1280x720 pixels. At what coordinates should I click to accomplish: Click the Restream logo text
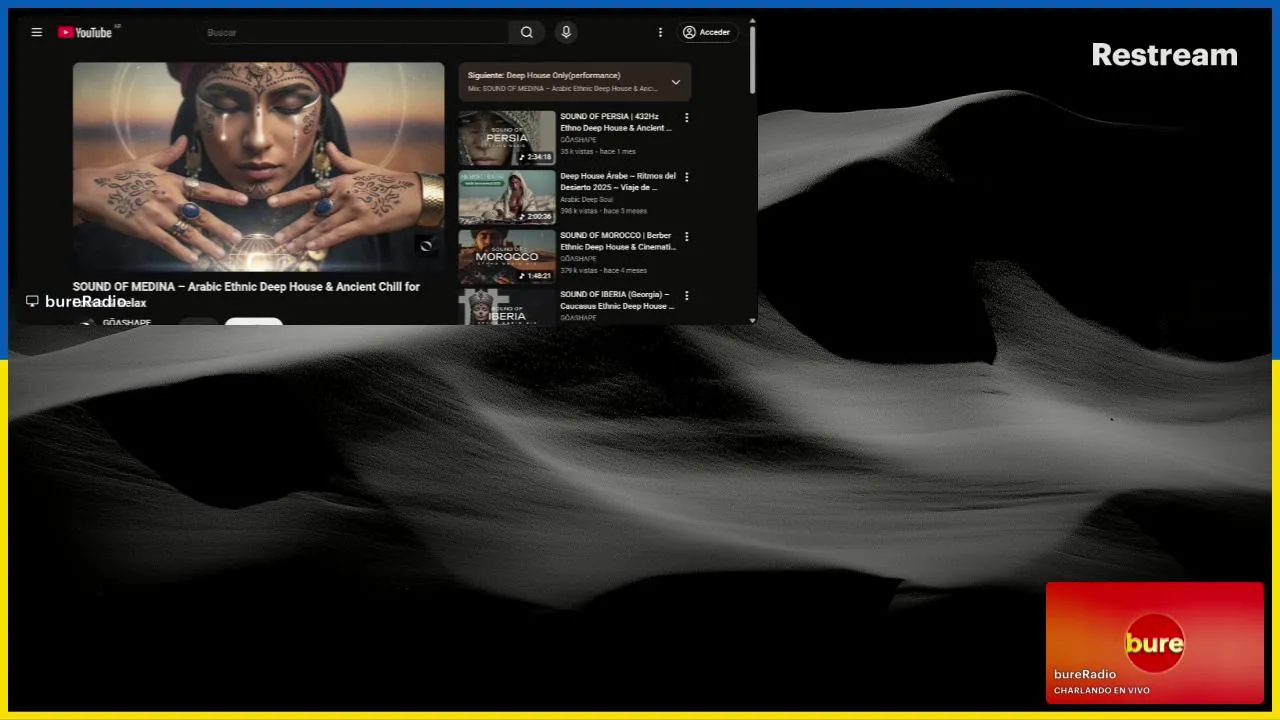click(x=1164, y=54)
